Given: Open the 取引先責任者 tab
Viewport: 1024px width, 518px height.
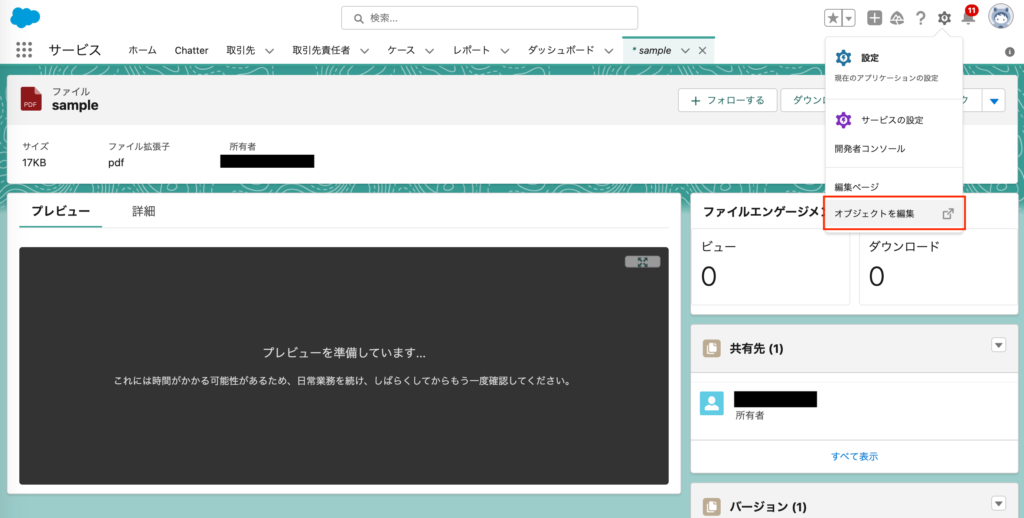Looking at the screenshot, I should pyautogui.click(x=321, y=50).
